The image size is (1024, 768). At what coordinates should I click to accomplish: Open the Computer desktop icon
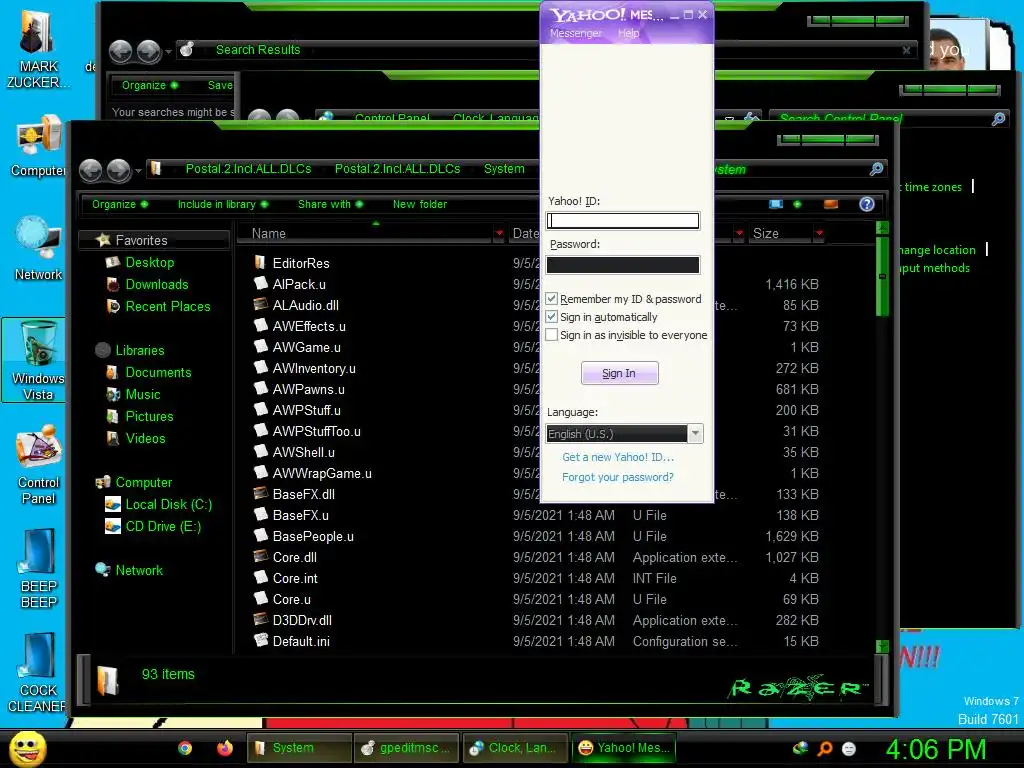tap(38, 146)
